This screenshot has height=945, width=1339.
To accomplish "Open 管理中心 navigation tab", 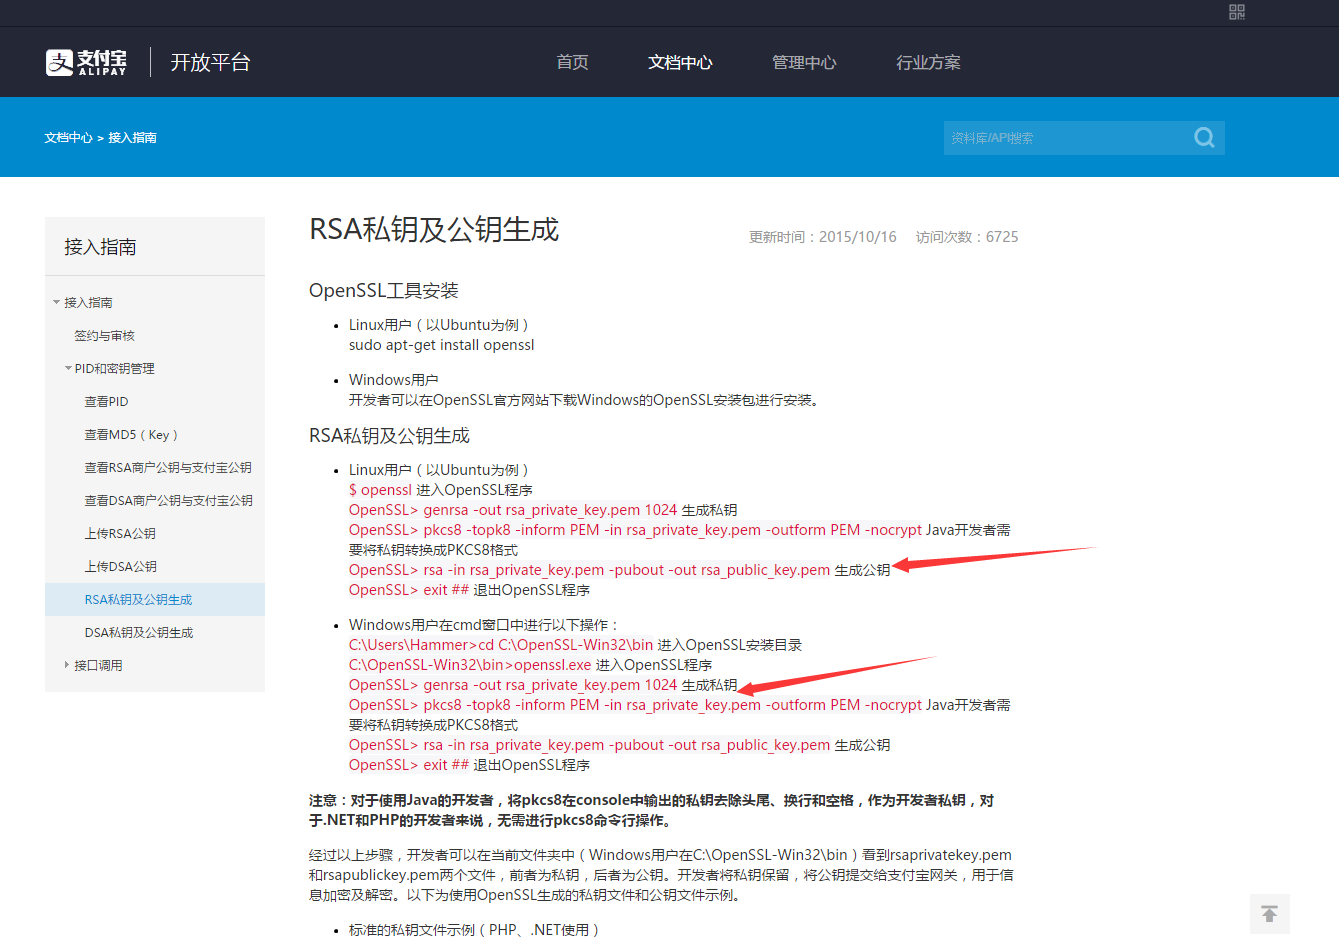I will coord(804,62).
